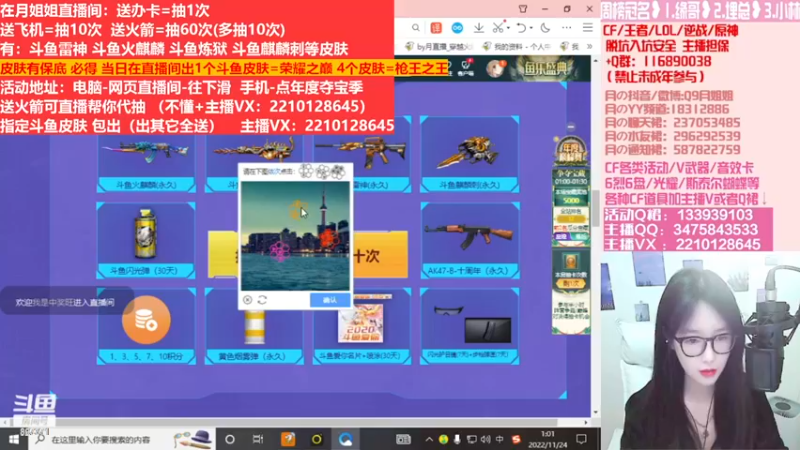Open the 鱼乐盛典 banner
The image size is (800, 450).
[x=546, y=68]
